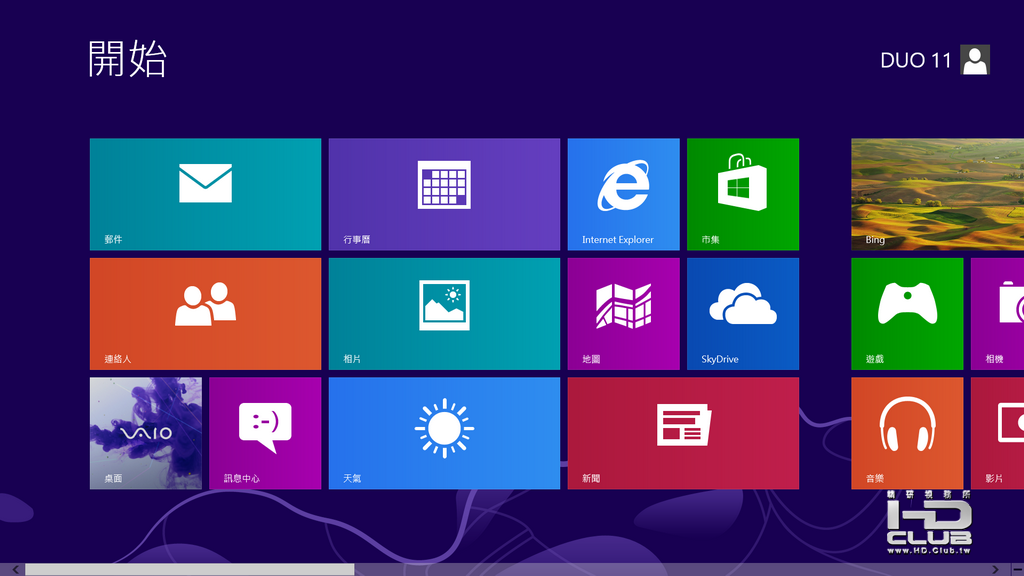Image resolution: width=1024 pixels, height=576 pixels.
Task: Open the Mail (郵件) tile
Action: (205, 194)
